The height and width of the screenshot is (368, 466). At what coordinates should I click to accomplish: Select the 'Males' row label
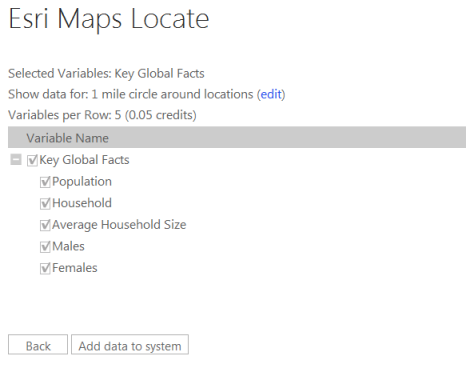pos(68,246)
